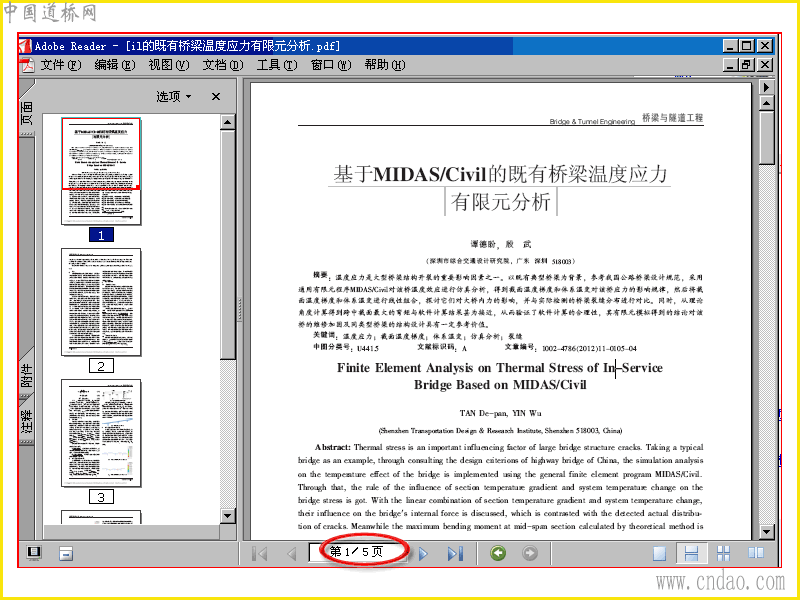
Task: Switch to the 附件 side tab
Action: [x=27, y=375]
